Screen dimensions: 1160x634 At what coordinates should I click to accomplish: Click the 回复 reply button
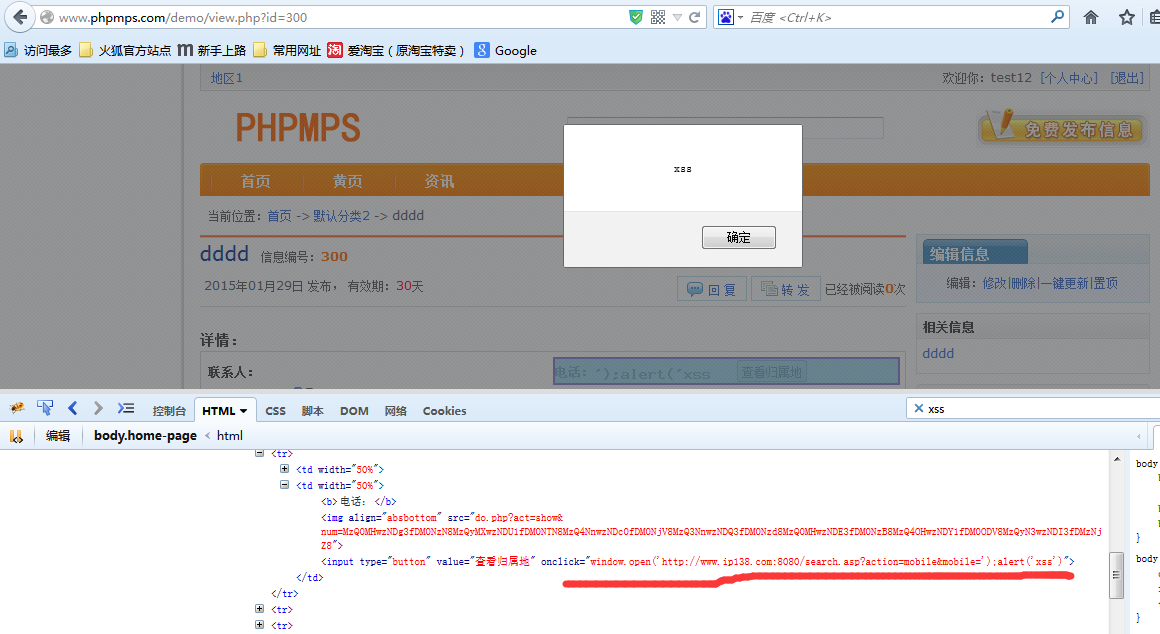711,289
